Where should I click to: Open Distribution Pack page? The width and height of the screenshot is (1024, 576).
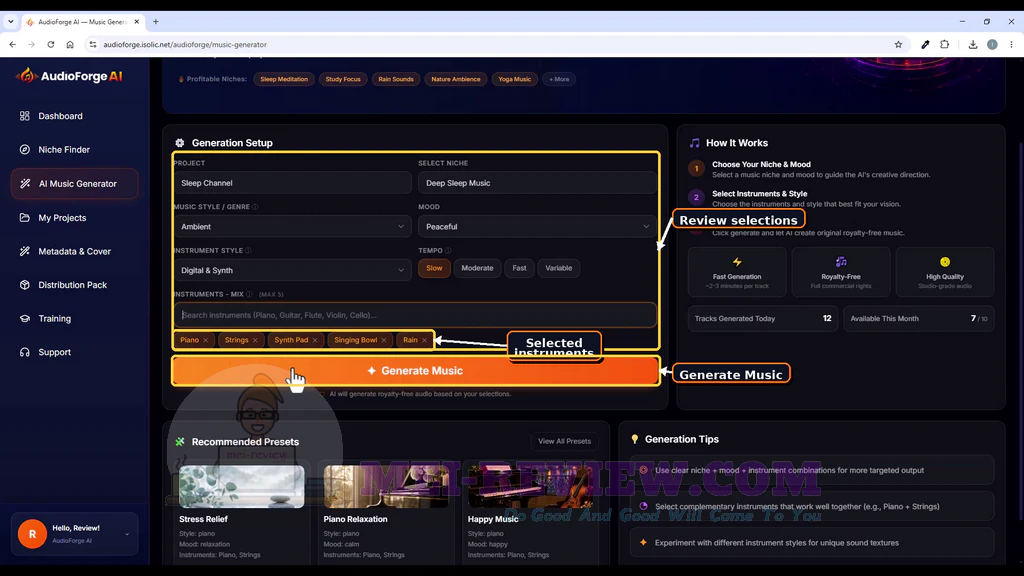(x=74, y=285)
